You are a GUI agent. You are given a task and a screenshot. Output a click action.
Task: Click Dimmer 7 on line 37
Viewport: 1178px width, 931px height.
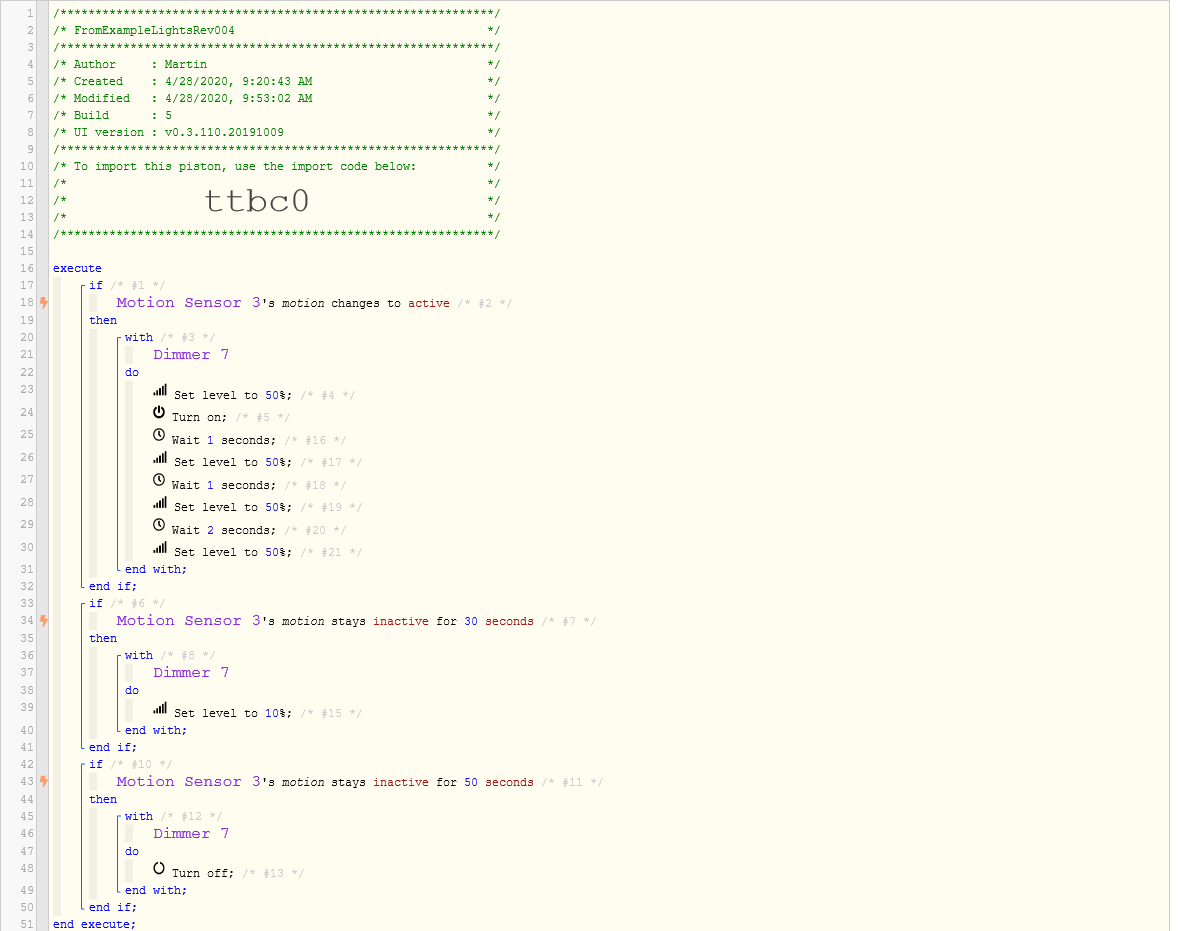click(192, 673)
